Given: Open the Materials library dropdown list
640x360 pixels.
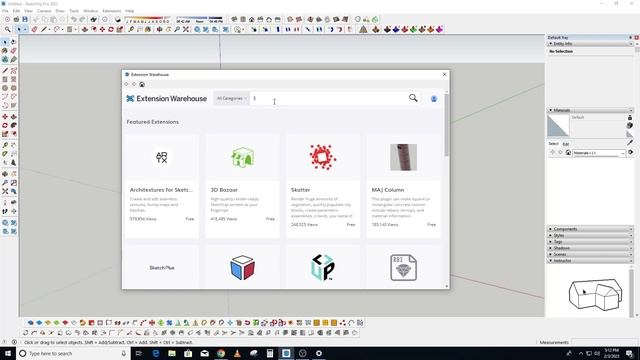Looking at the screenshot, I should point(599,153).
